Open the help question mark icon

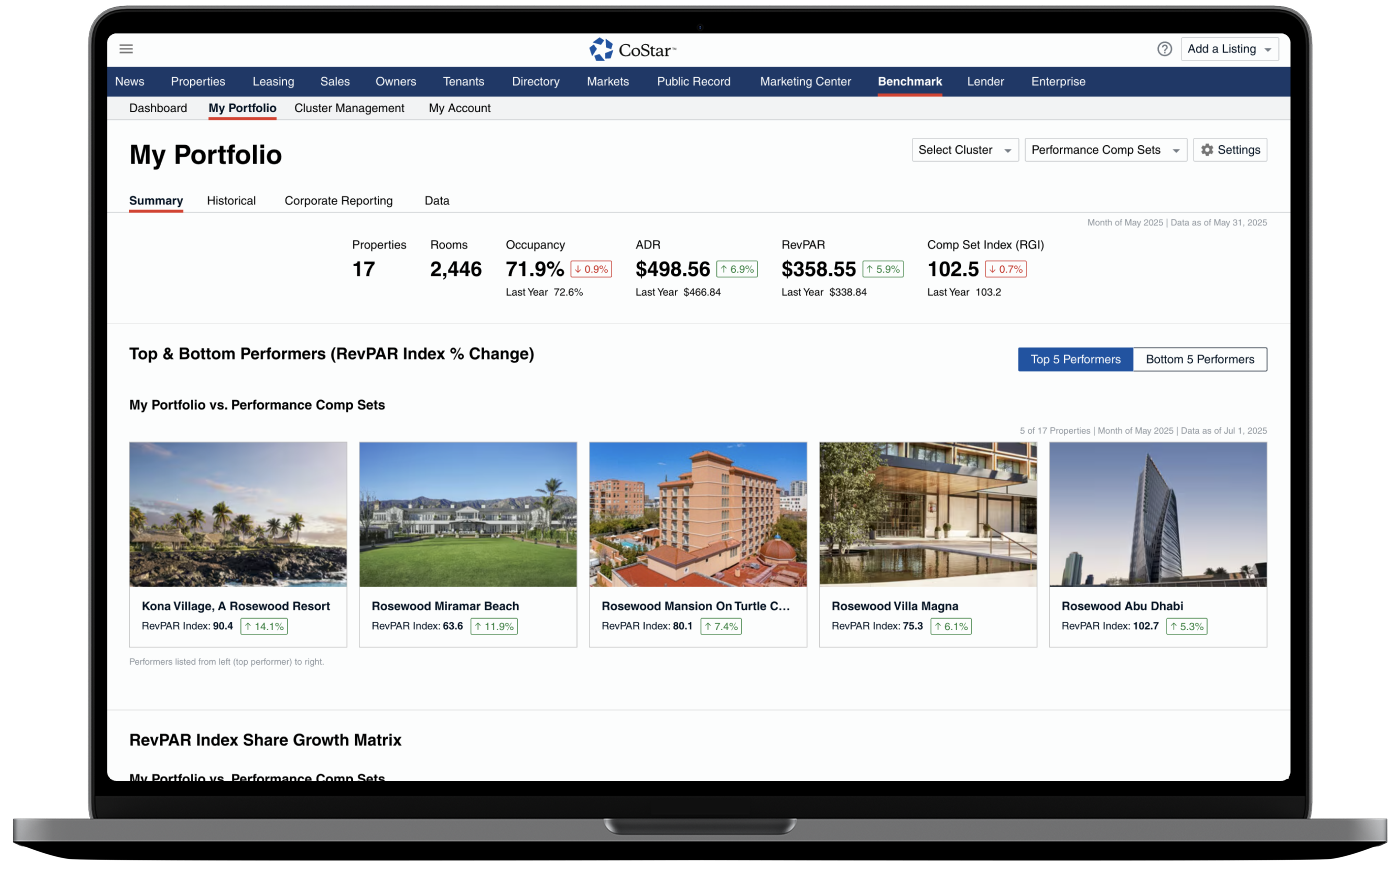[x=1164, y=49]
